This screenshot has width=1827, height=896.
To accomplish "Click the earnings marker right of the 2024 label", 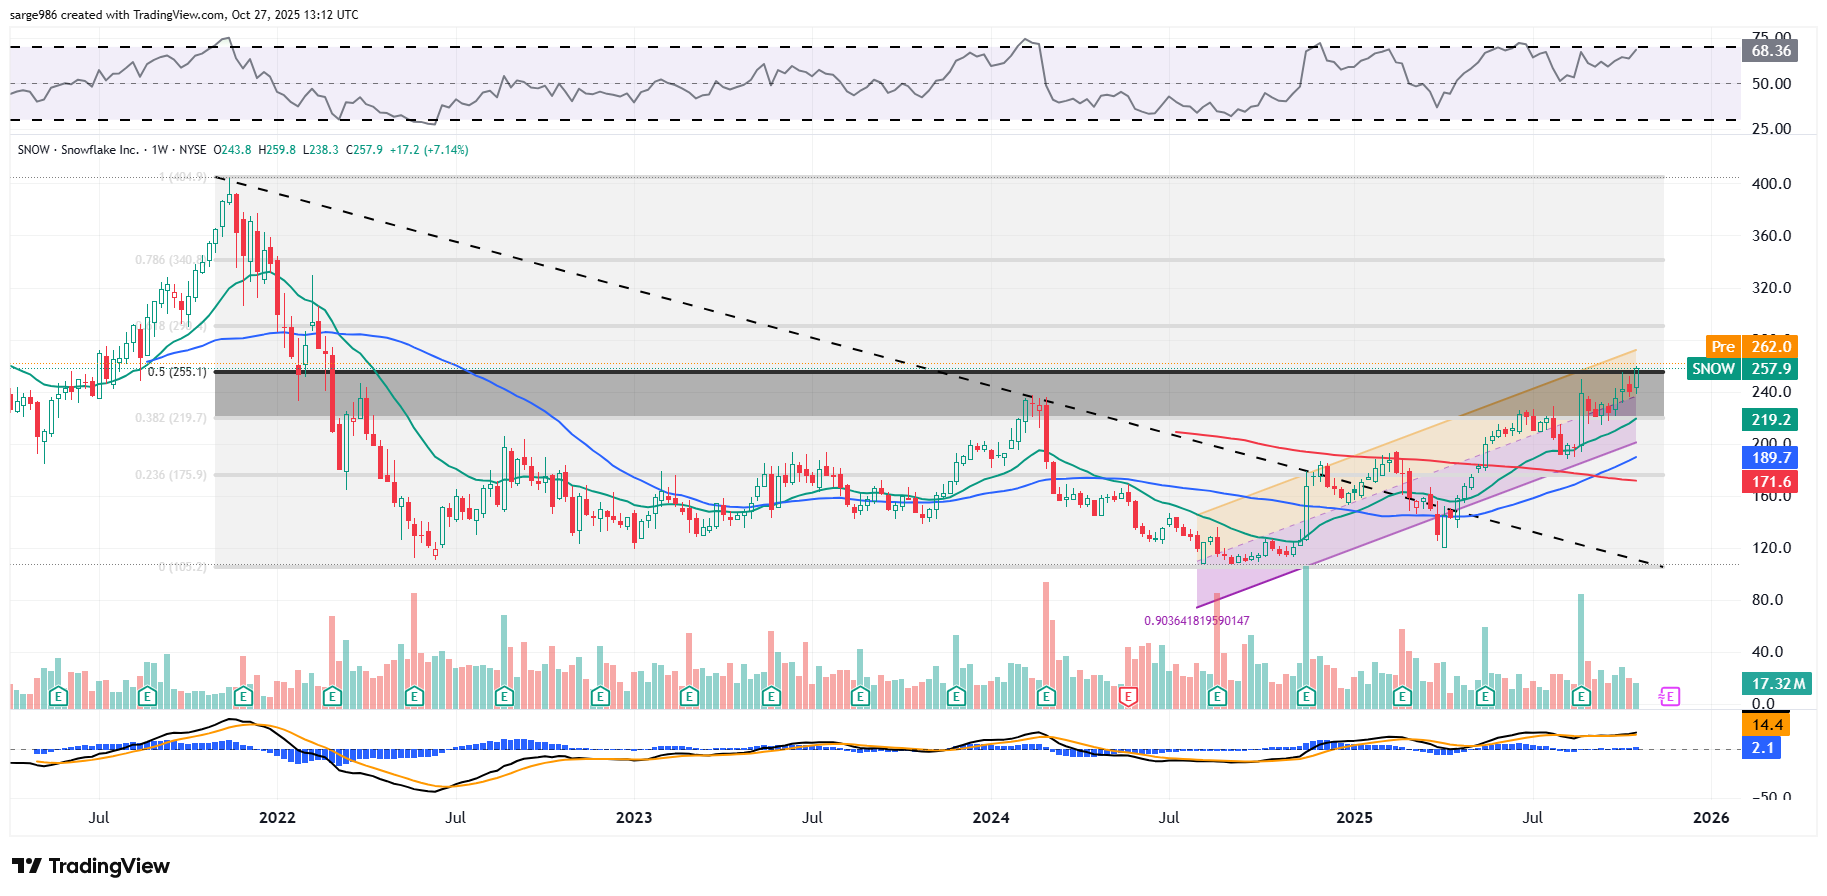I will coord(1046,696).
